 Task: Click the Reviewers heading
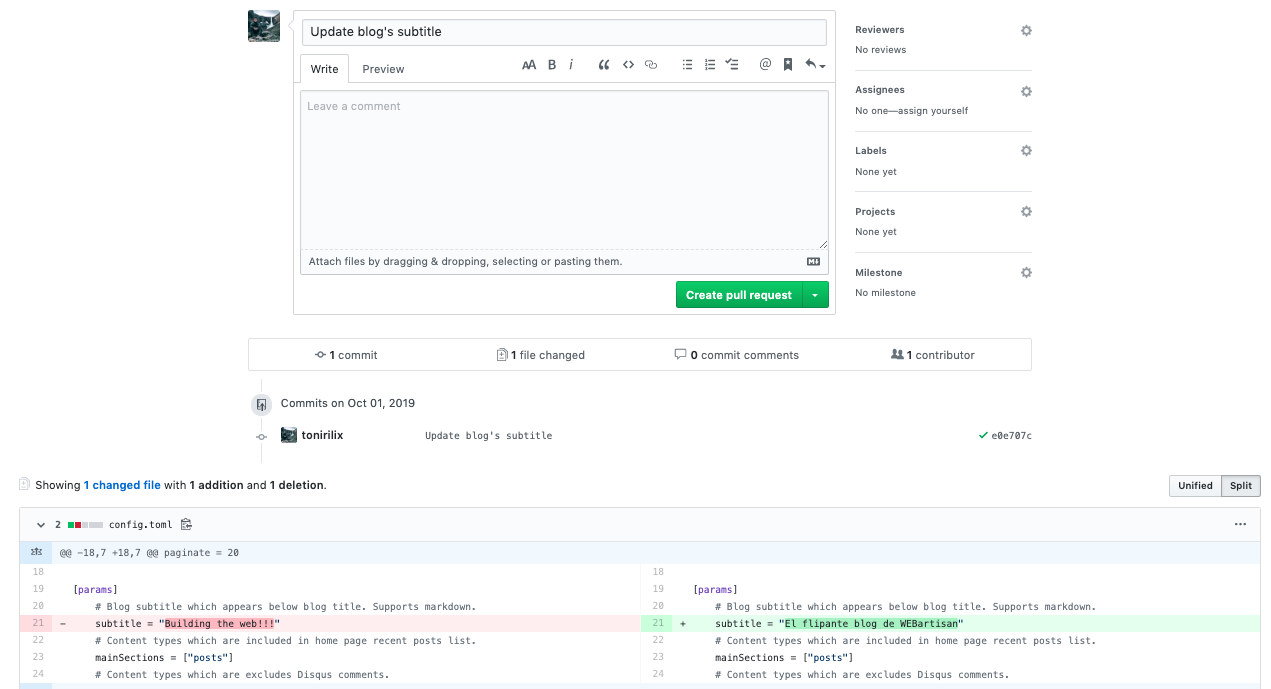[880, 30]
